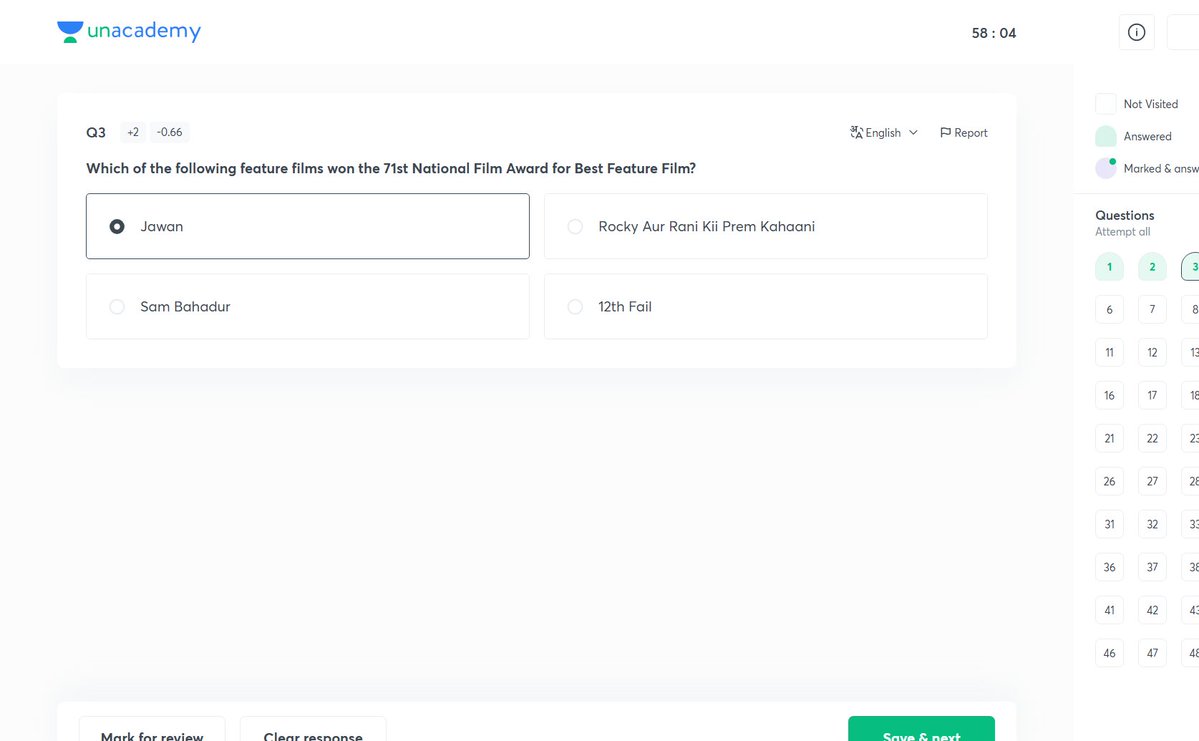
Task: Click the Report flag icon
Action: click(945, 132)
